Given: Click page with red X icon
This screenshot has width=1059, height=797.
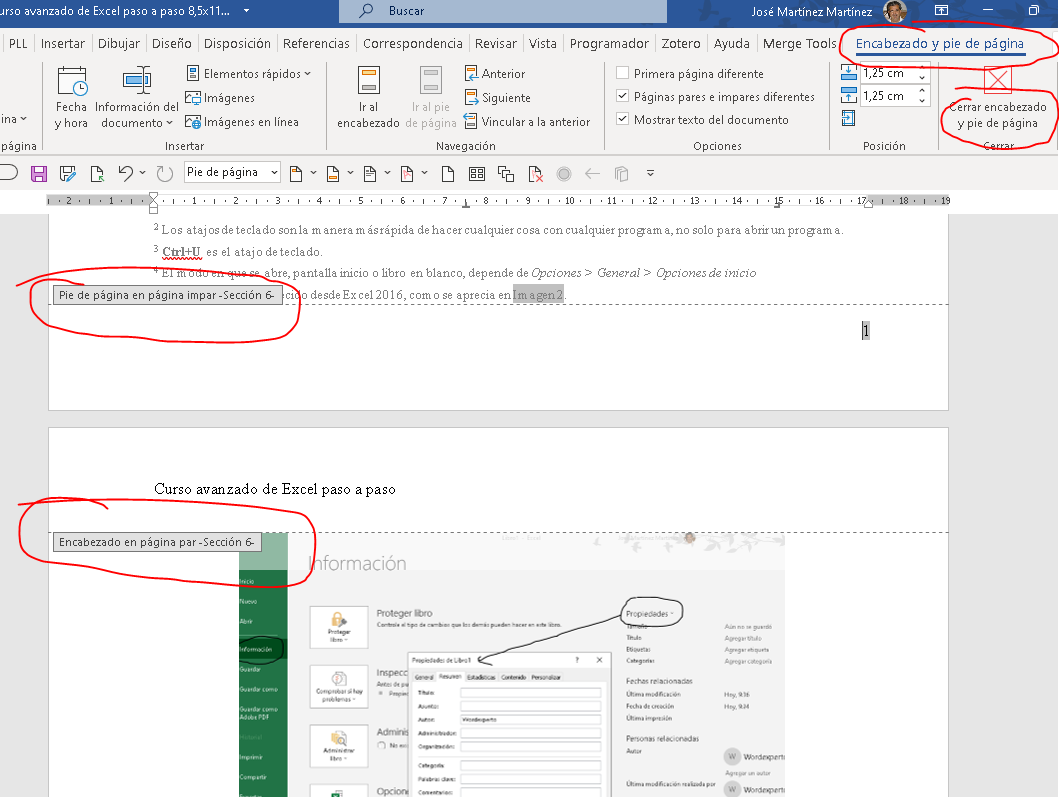Looking at the screenshot, I should (x=535, y=174).
